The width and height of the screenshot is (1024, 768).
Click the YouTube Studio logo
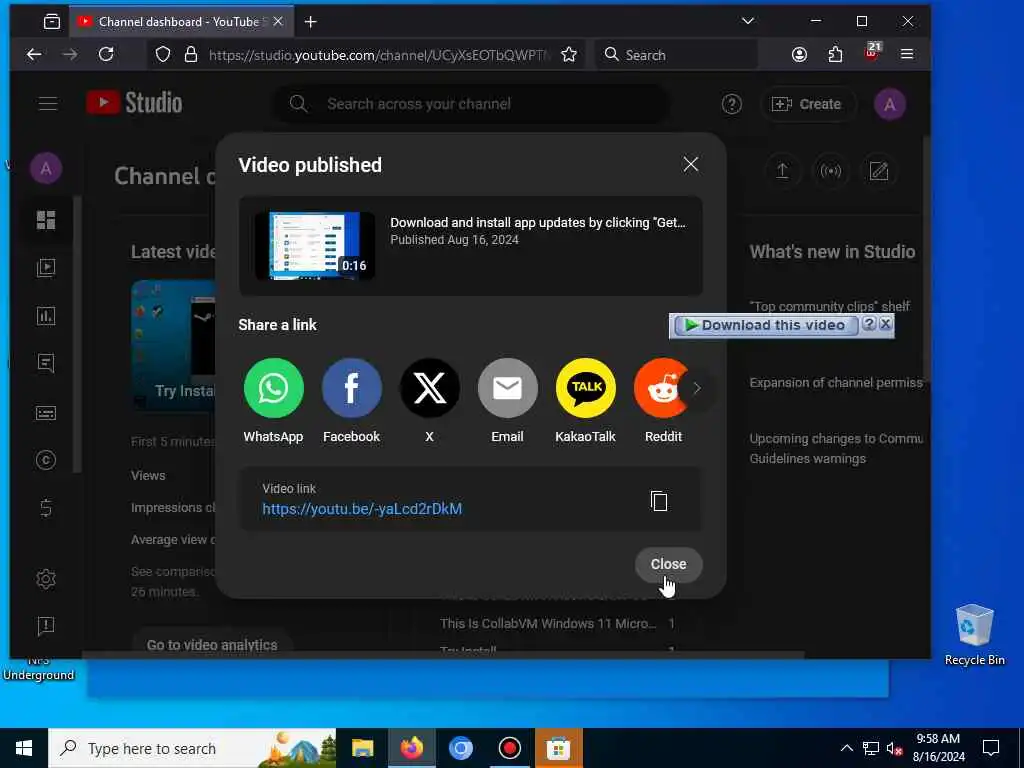pyautogui.click(x=135, y=103)
